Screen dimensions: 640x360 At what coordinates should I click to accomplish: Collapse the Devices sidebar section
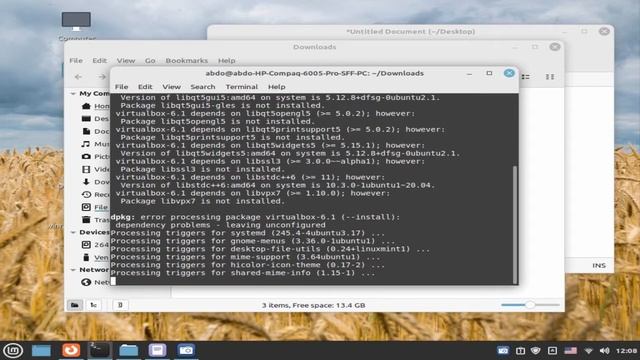pyautogui.click(x=73, y=232)
